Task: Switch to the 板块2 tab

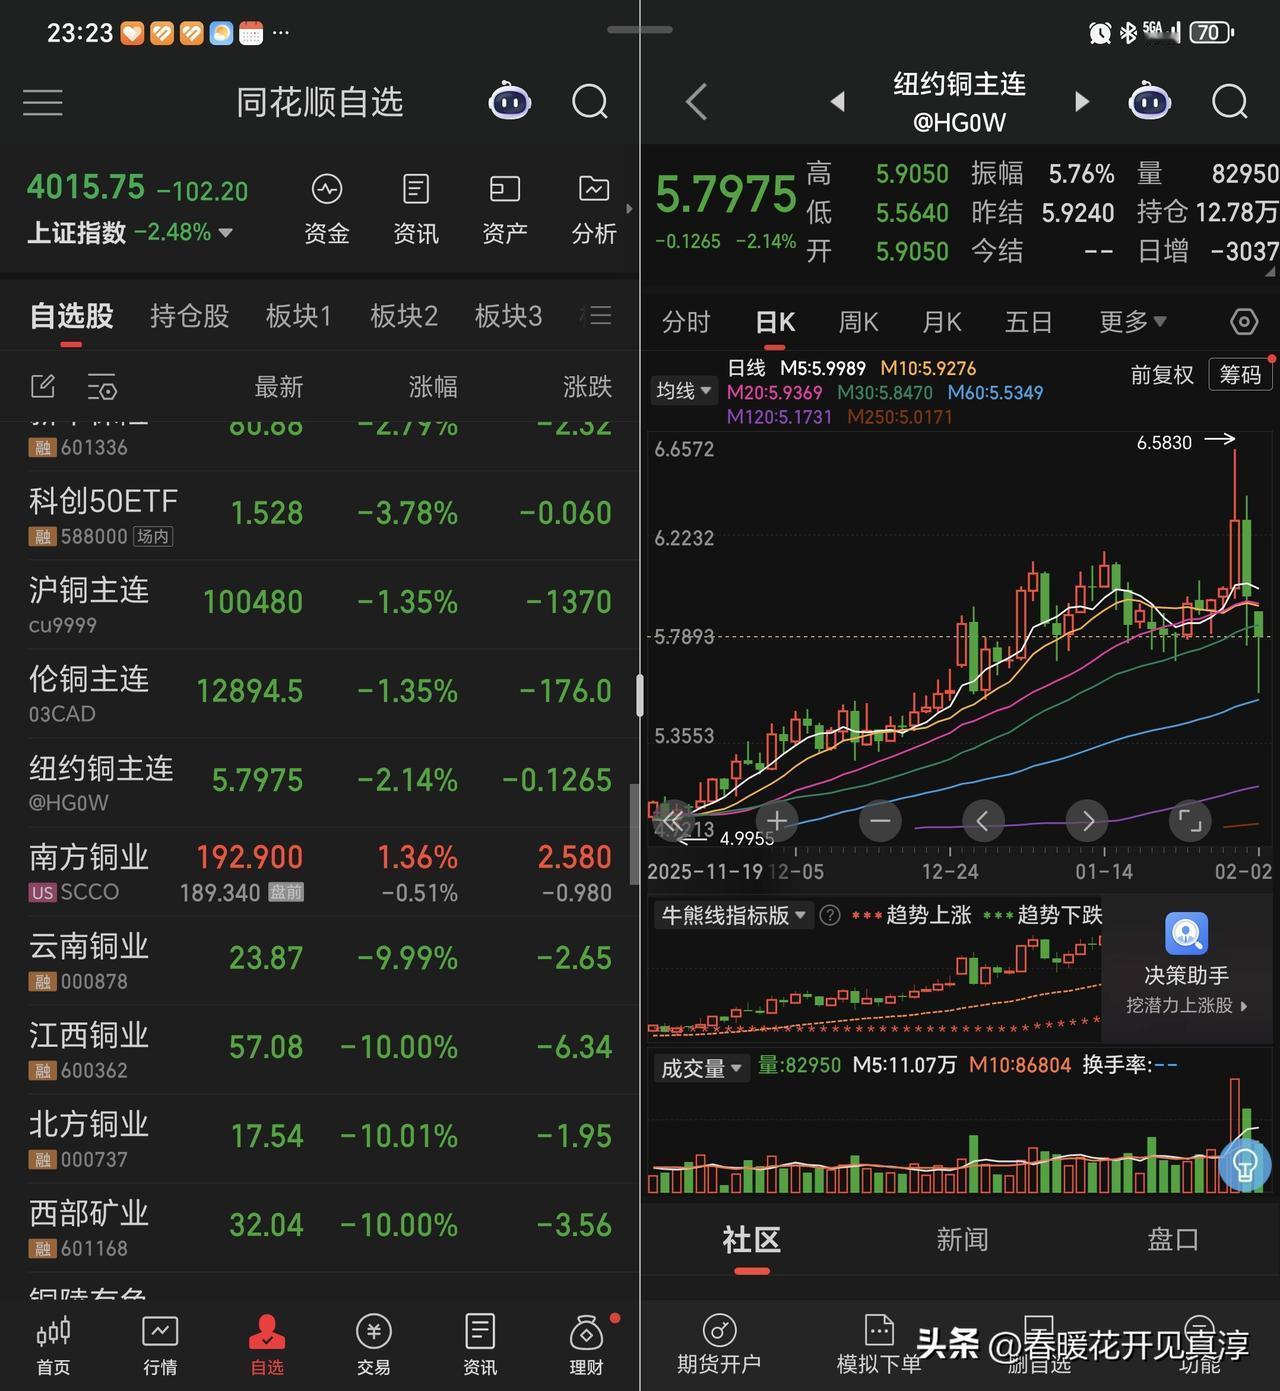Action: [403, 316]
